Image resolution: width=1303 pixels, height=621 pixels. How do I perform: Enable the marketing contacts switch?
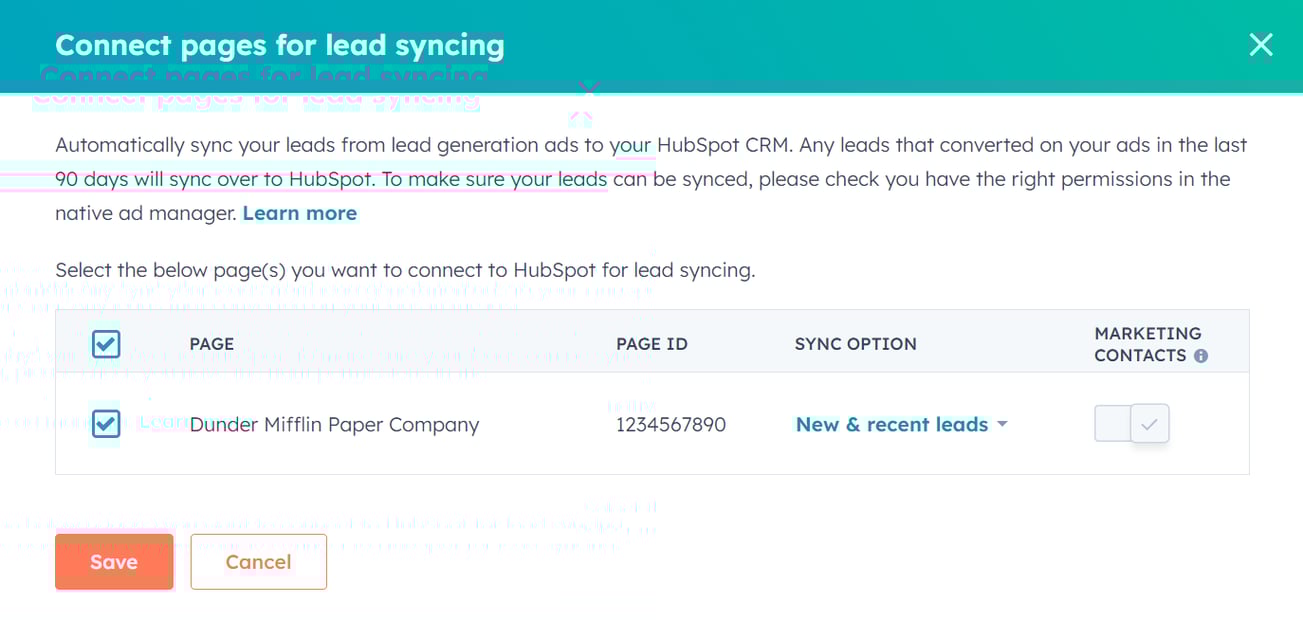(1131, 423)
